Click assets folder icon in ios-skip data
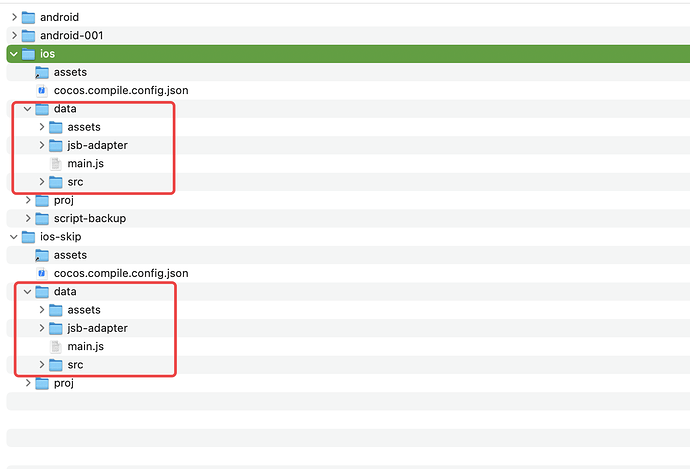The image size is (690, 469). [55, 311]
